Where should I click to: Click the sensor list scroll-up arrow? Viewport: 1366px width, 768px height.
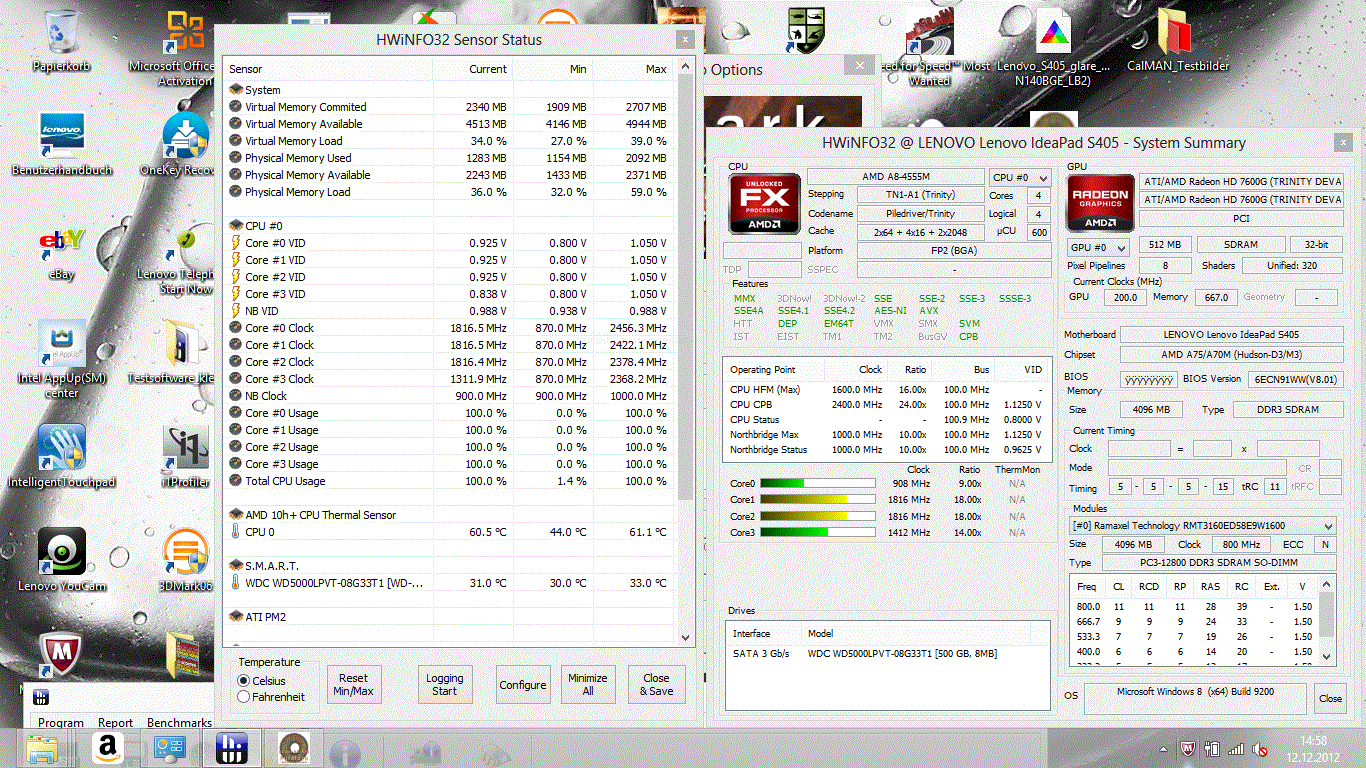(x=685, y=67)
